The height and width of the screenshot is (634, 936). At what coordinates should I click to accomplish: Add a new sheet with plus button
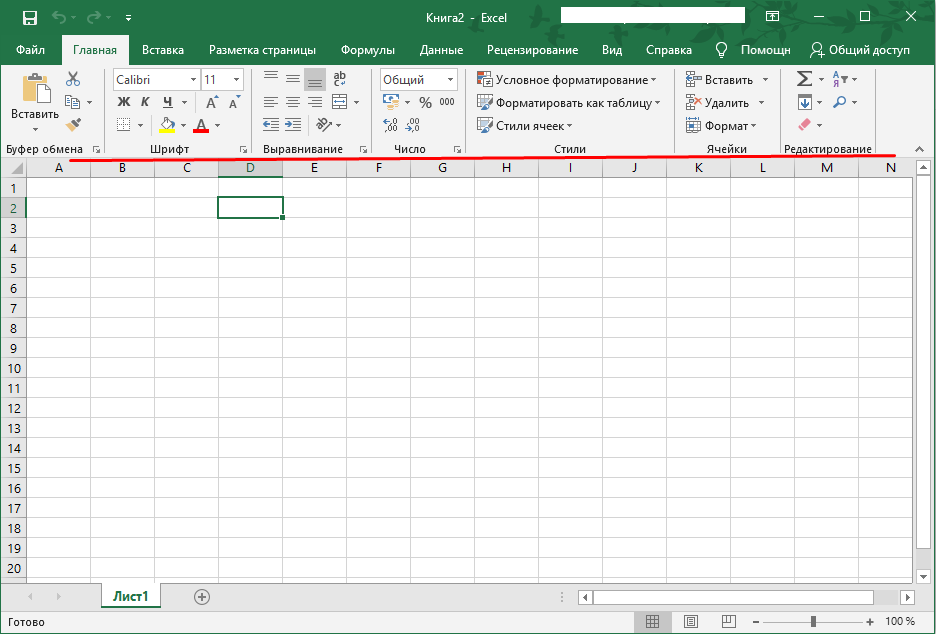(202, 597)
